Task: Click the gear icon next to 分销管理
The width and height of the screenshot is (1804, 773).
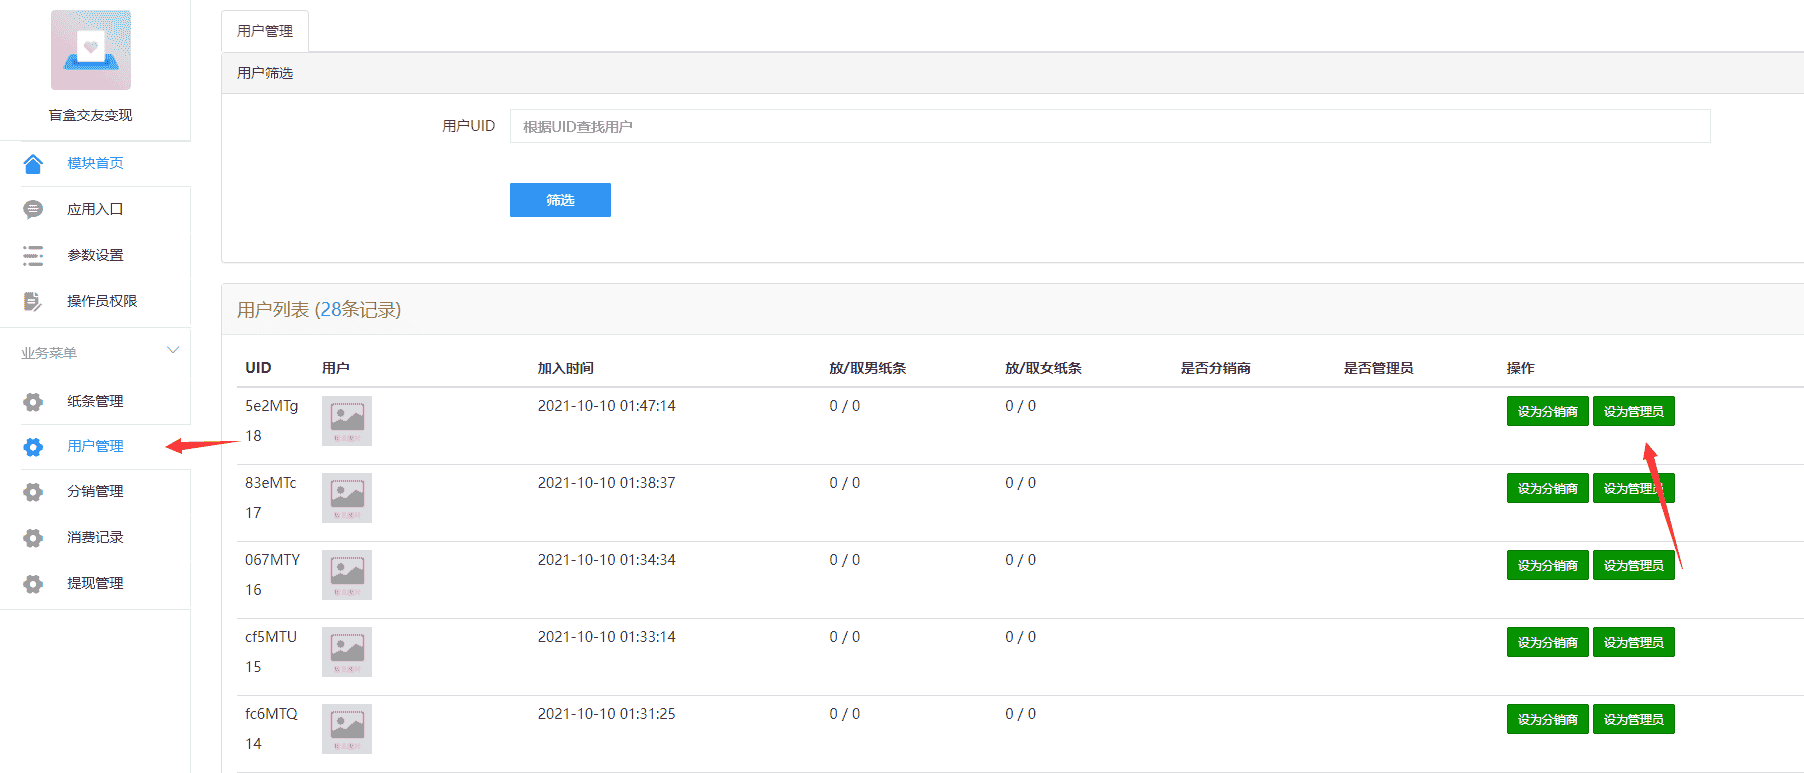Action: (x=33, y=492)
